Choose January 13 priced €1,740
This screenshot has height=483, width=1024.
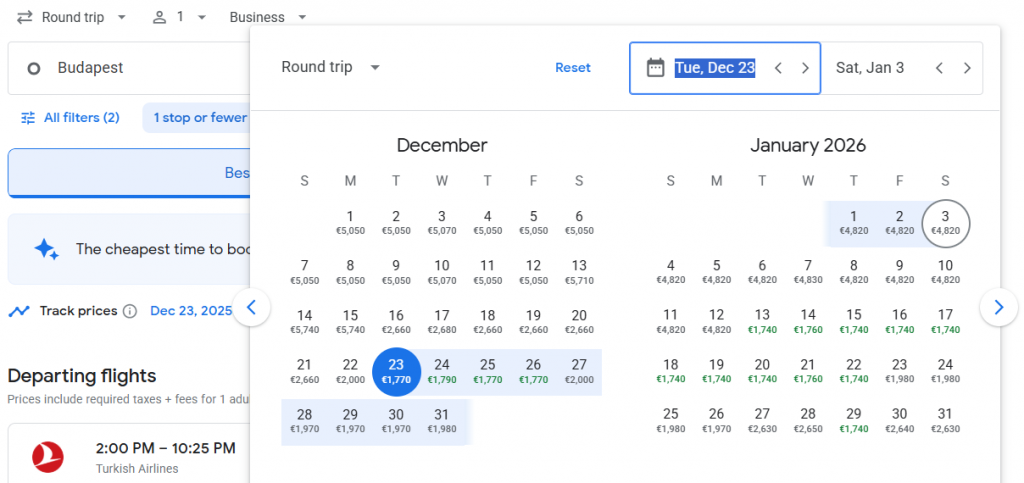(x=762, y=322)
